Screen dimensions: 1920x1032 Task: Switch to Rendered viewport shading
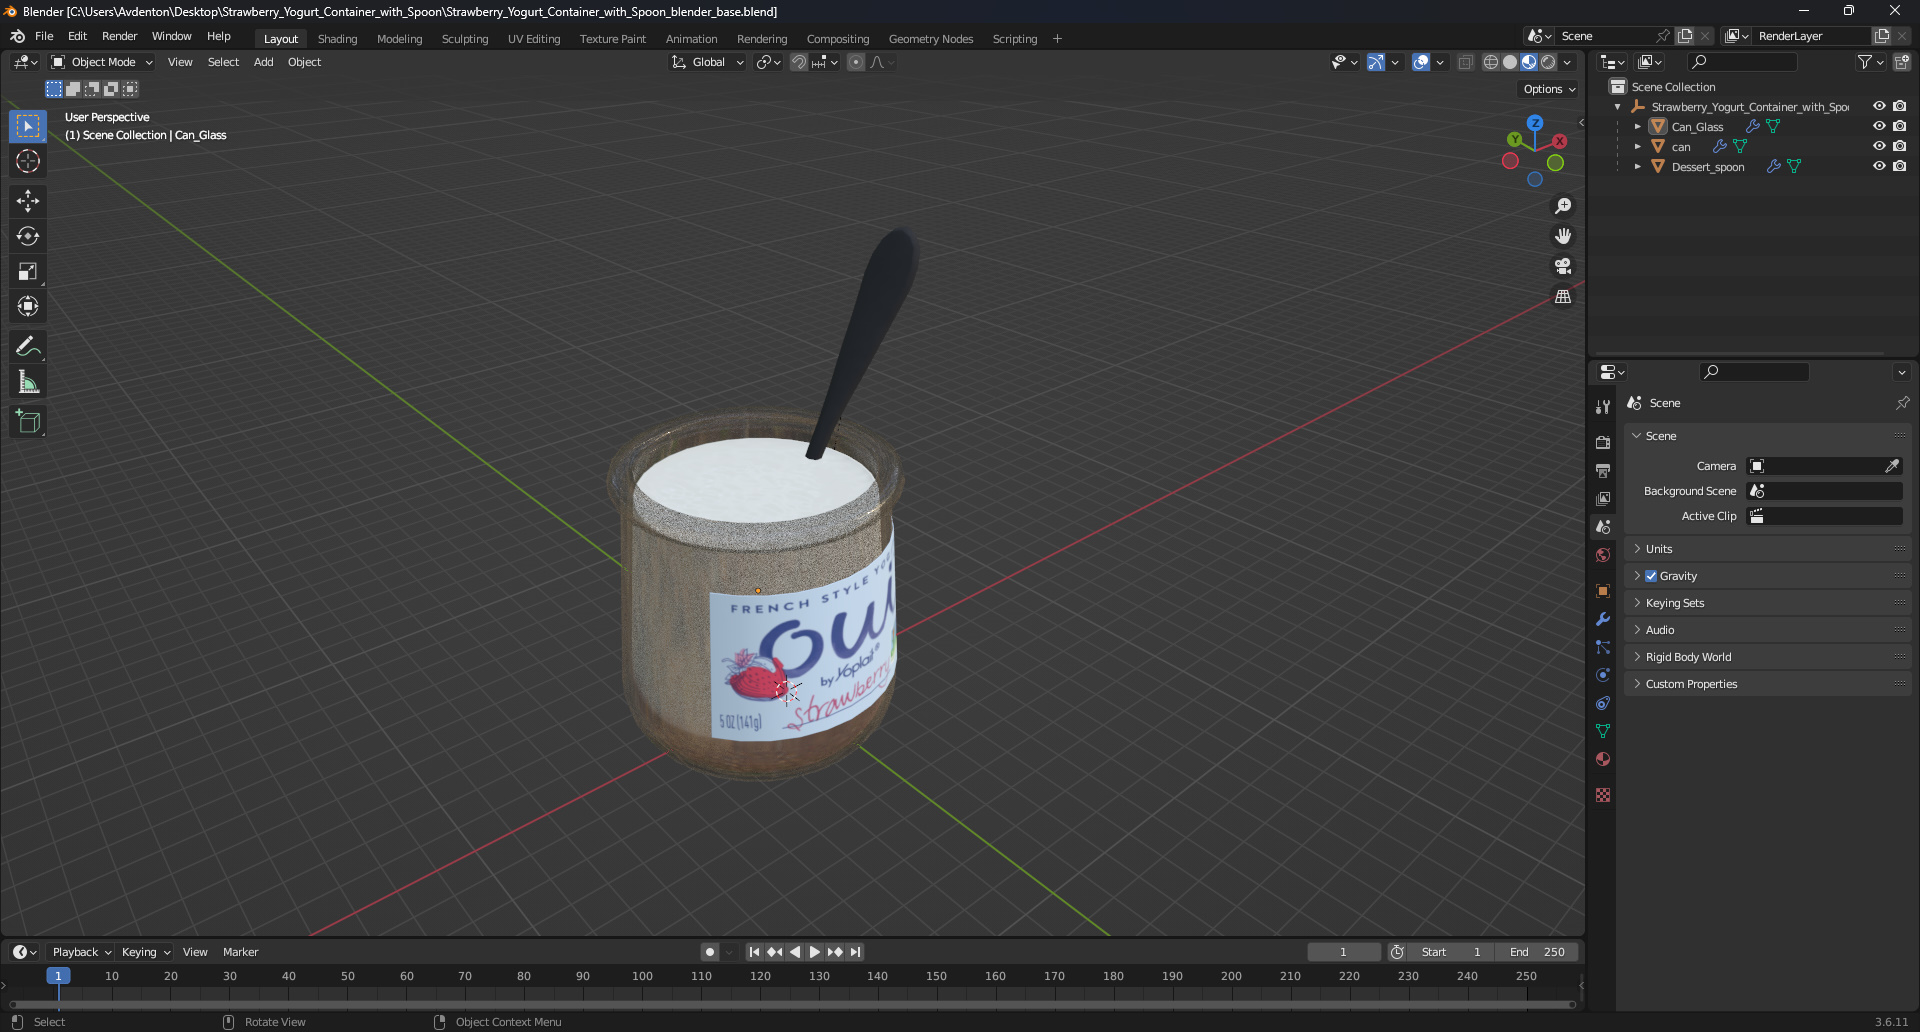(x=1548, y=62)
